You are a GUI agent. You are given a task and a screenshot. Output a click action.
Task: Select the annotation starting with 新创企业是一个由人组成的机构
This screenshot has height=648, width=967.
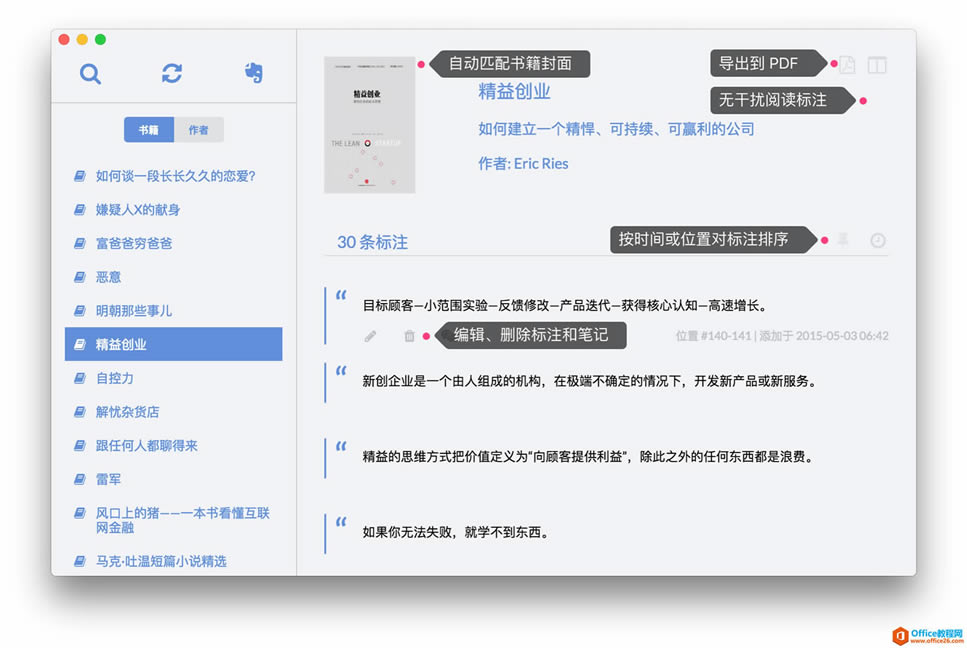[x=590, y=381]
